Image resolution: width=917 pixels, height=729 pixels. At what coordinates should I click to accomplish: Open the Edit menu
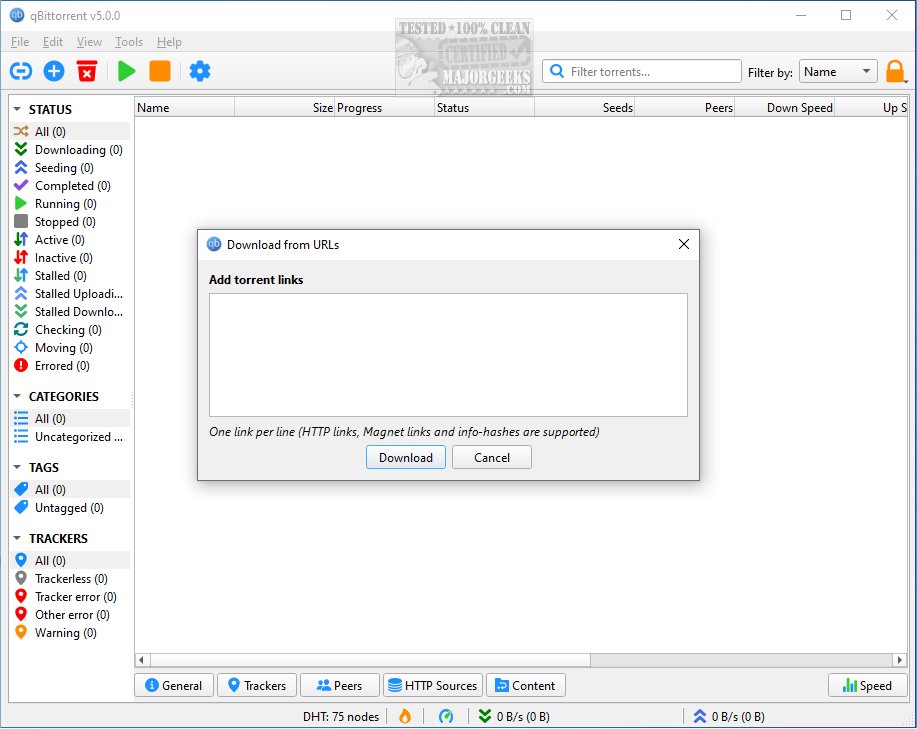point(53,42)
